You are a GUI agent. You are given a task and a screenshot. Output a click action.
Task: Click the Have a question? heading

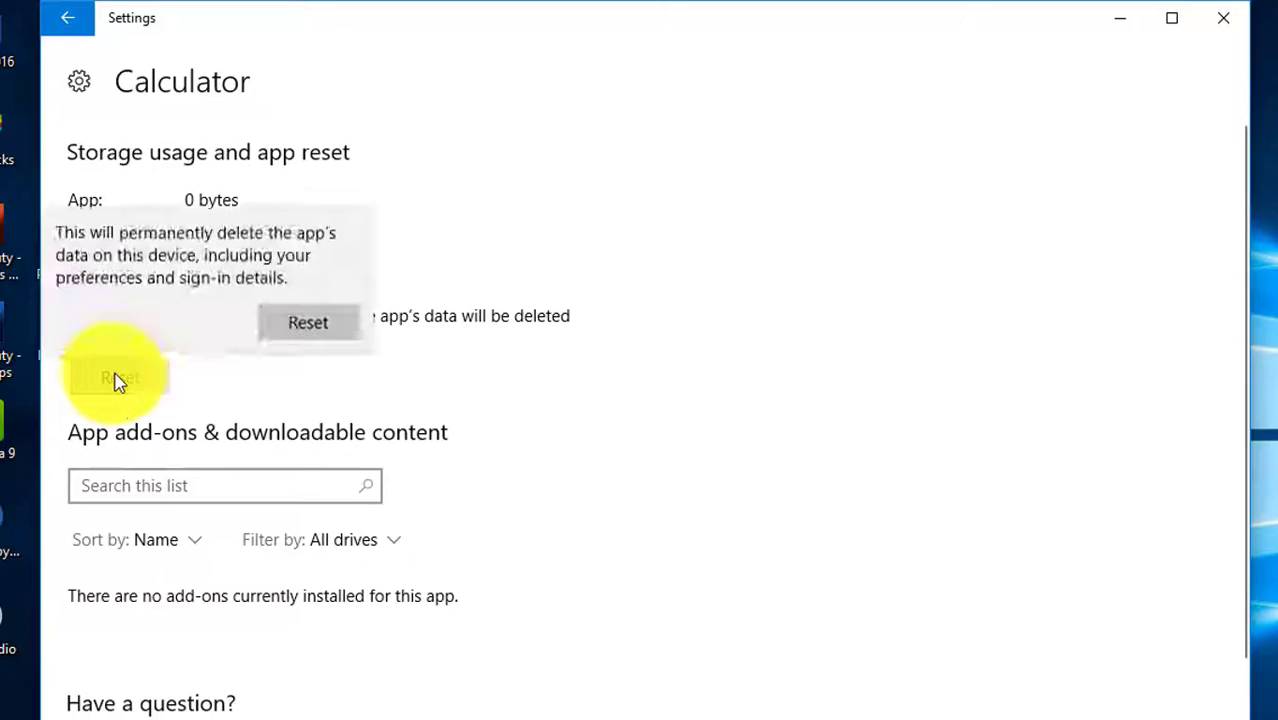click(x=151, y=704)
